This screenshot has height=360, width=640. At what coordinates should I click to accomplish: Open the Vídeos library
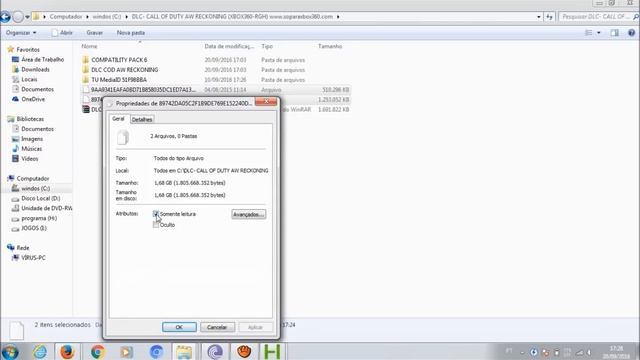[x=29, y=158]
